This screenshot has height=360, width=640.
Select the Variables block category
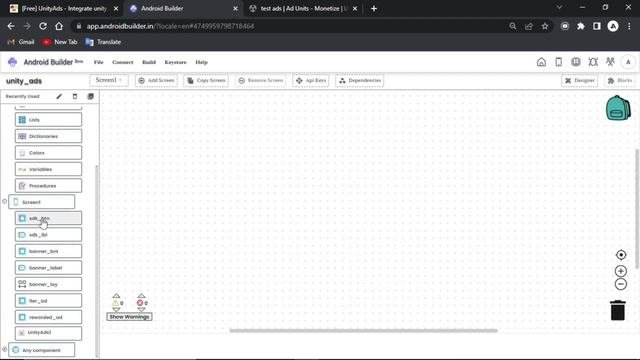pos(48,169)
